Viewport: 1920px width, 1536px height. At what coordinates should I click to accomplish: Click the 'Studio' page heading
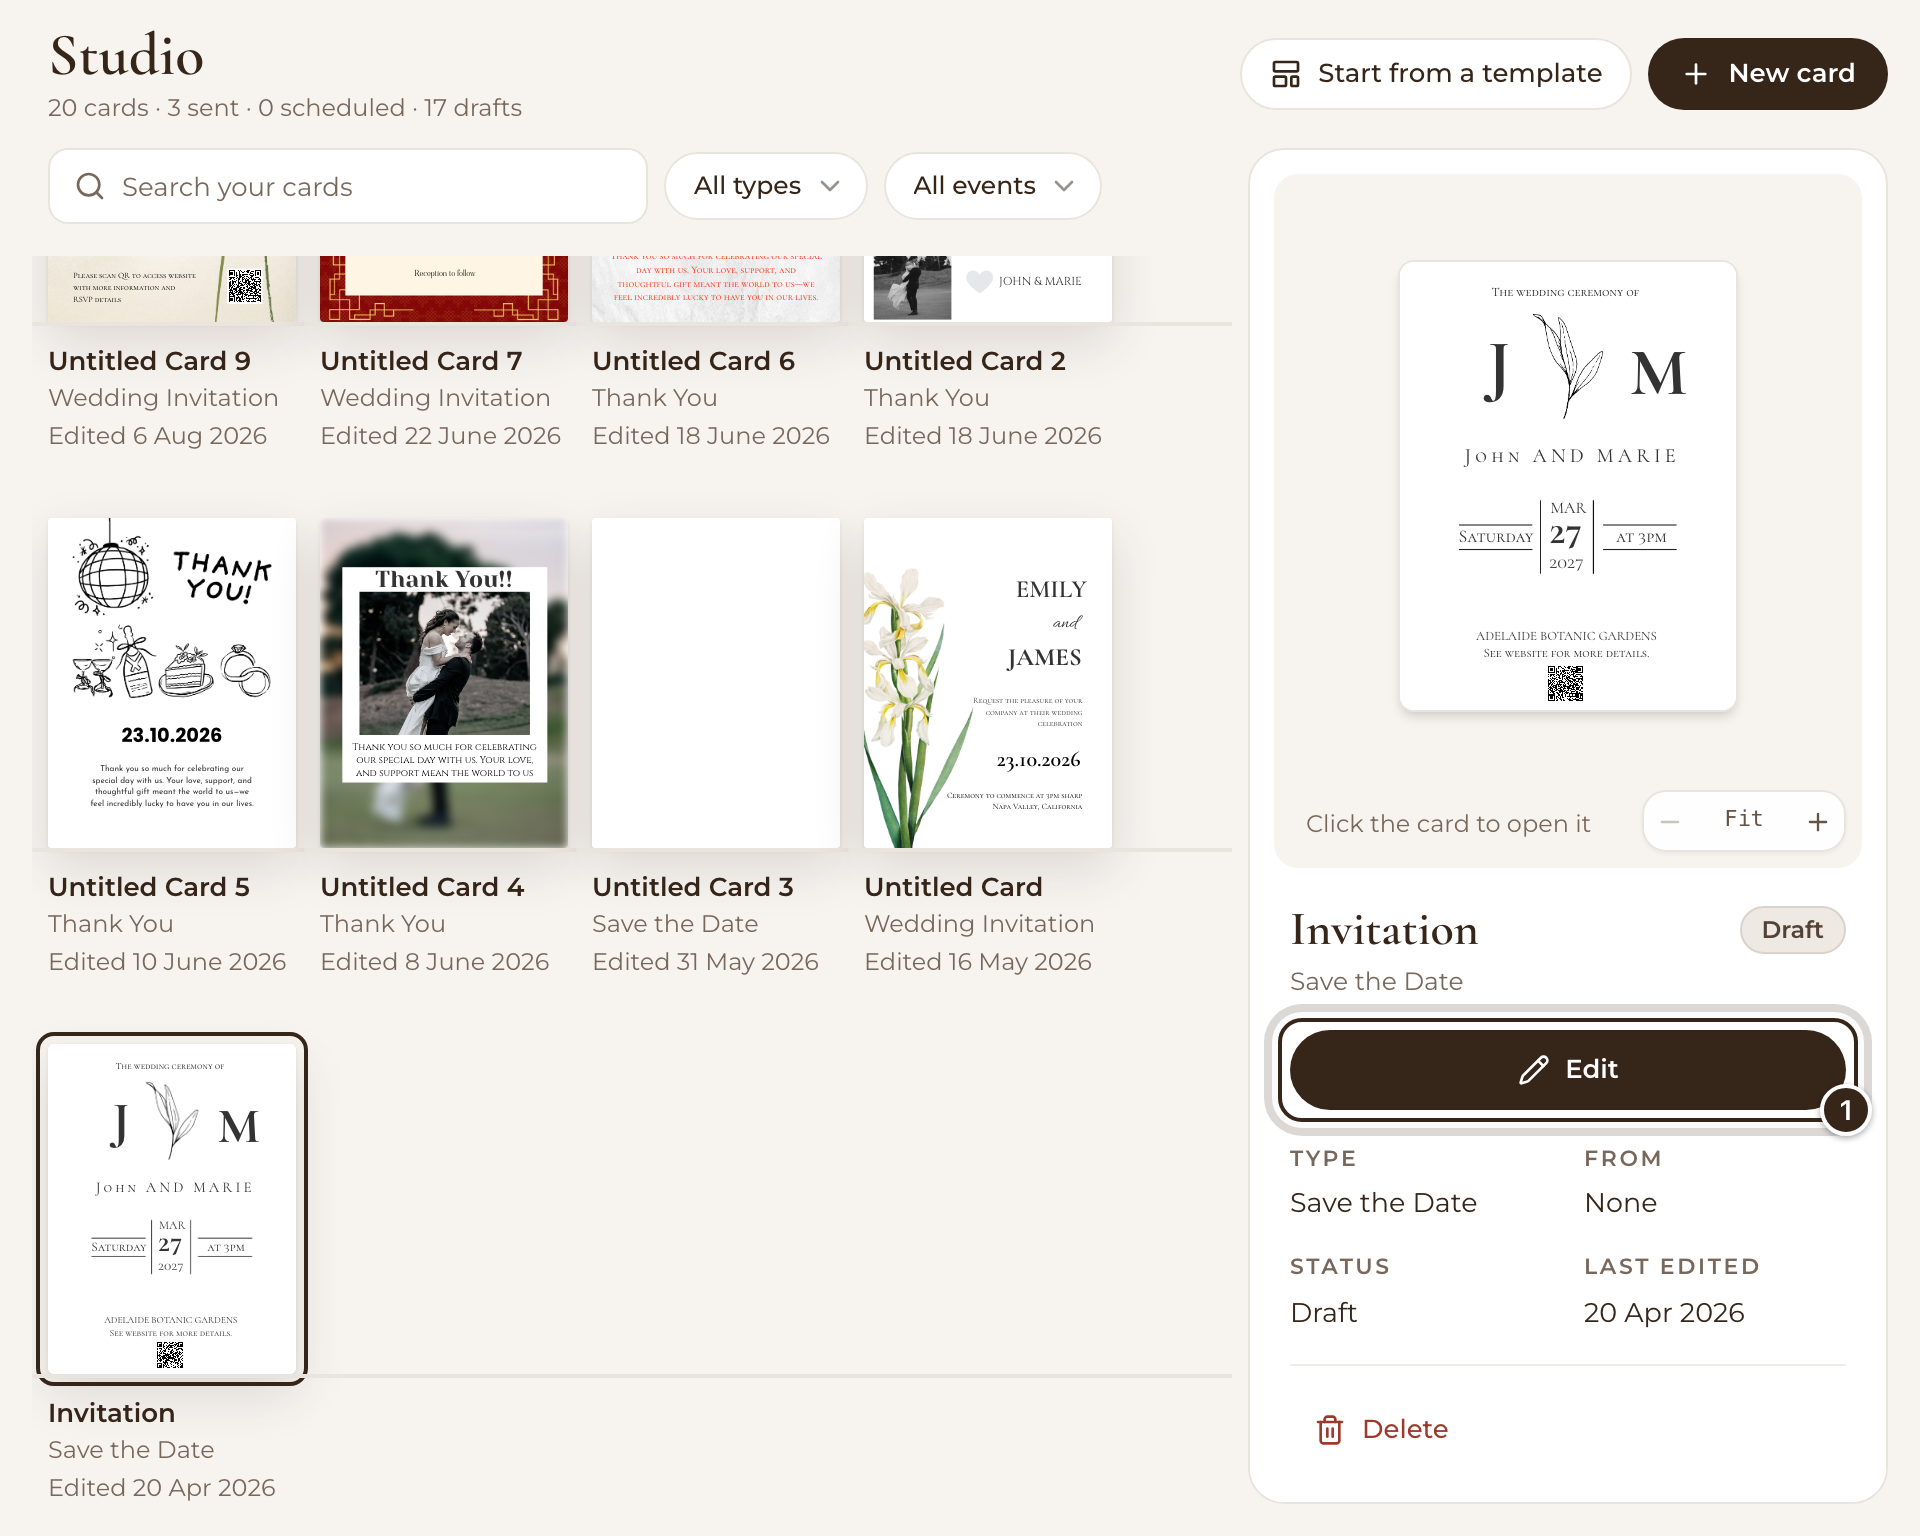point(127,56)
